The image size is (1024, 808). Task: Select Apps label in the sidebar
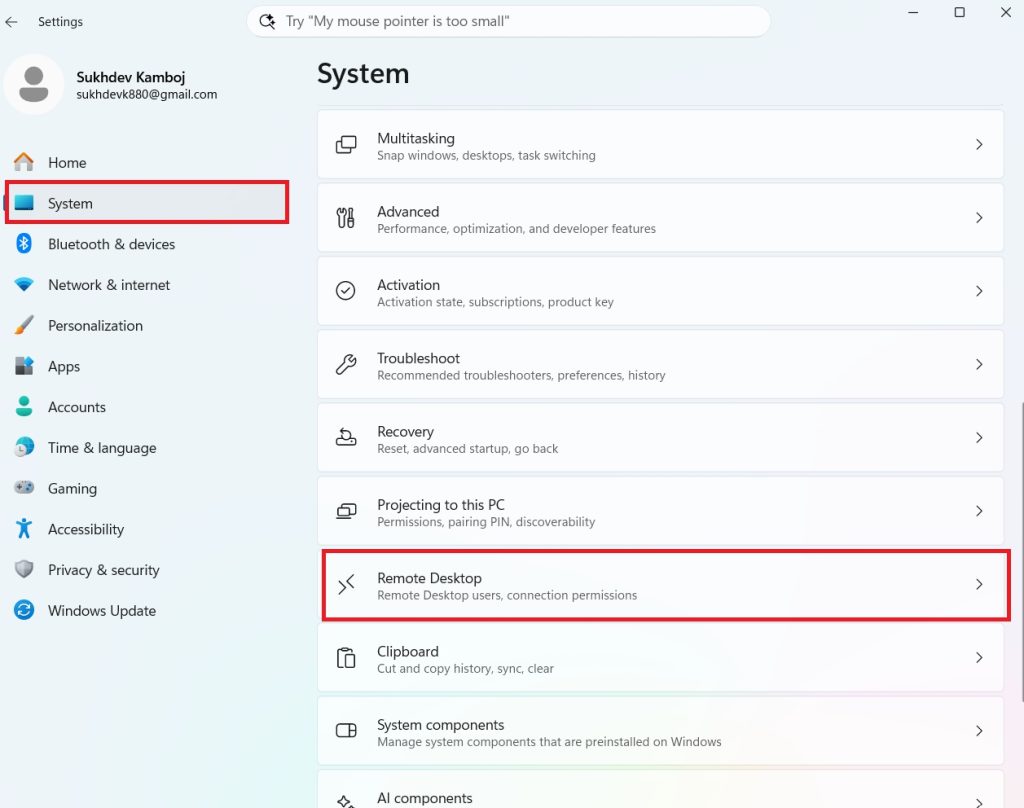click(x=64, y=366)
